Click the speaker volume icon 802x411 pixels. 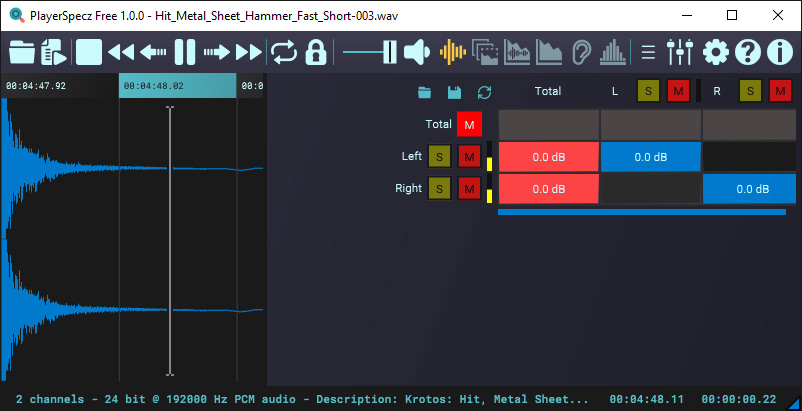pyautogui.click(x=417, y=52)
